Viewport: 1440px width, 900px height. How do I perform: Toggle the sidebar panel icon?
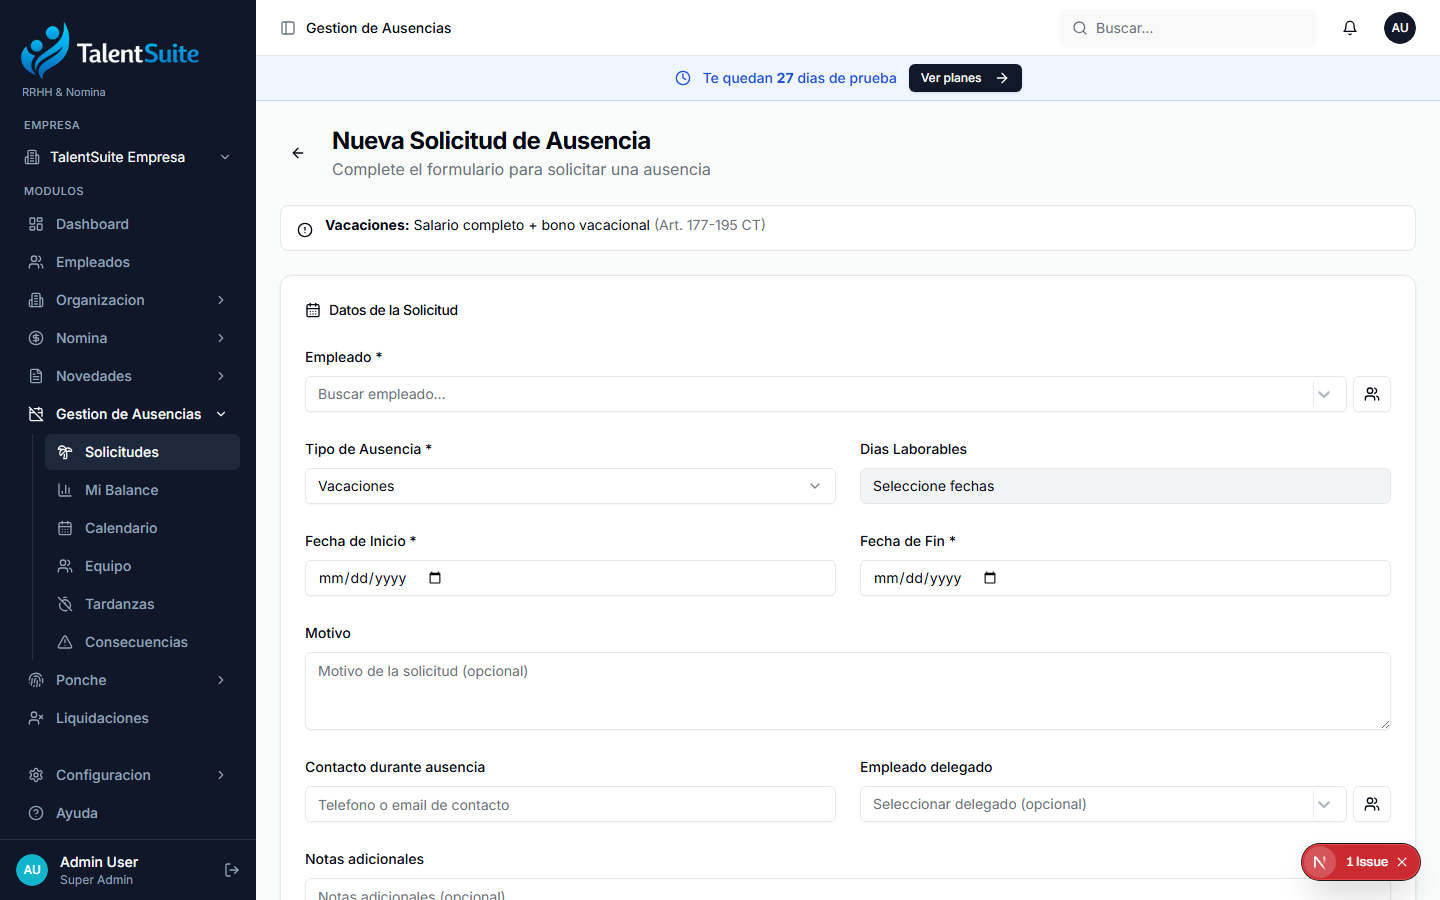click(288, 28)
